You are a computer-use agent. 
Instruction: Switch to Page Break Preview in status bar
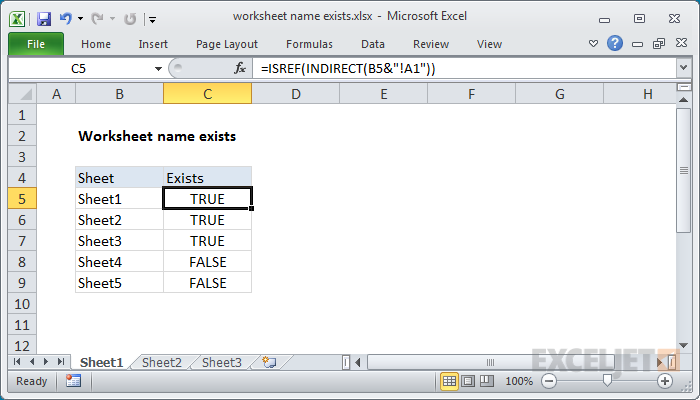point(487,381)
